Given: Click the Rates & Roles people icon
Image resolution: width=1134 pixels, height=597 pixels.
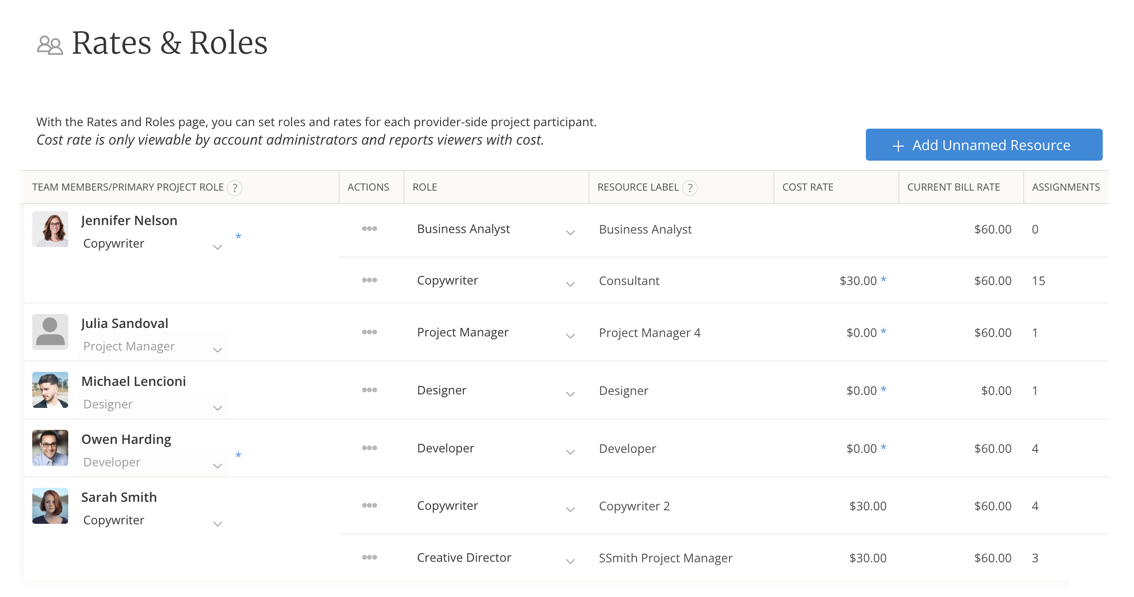Looking at the screenshot, I should (49, 46).
